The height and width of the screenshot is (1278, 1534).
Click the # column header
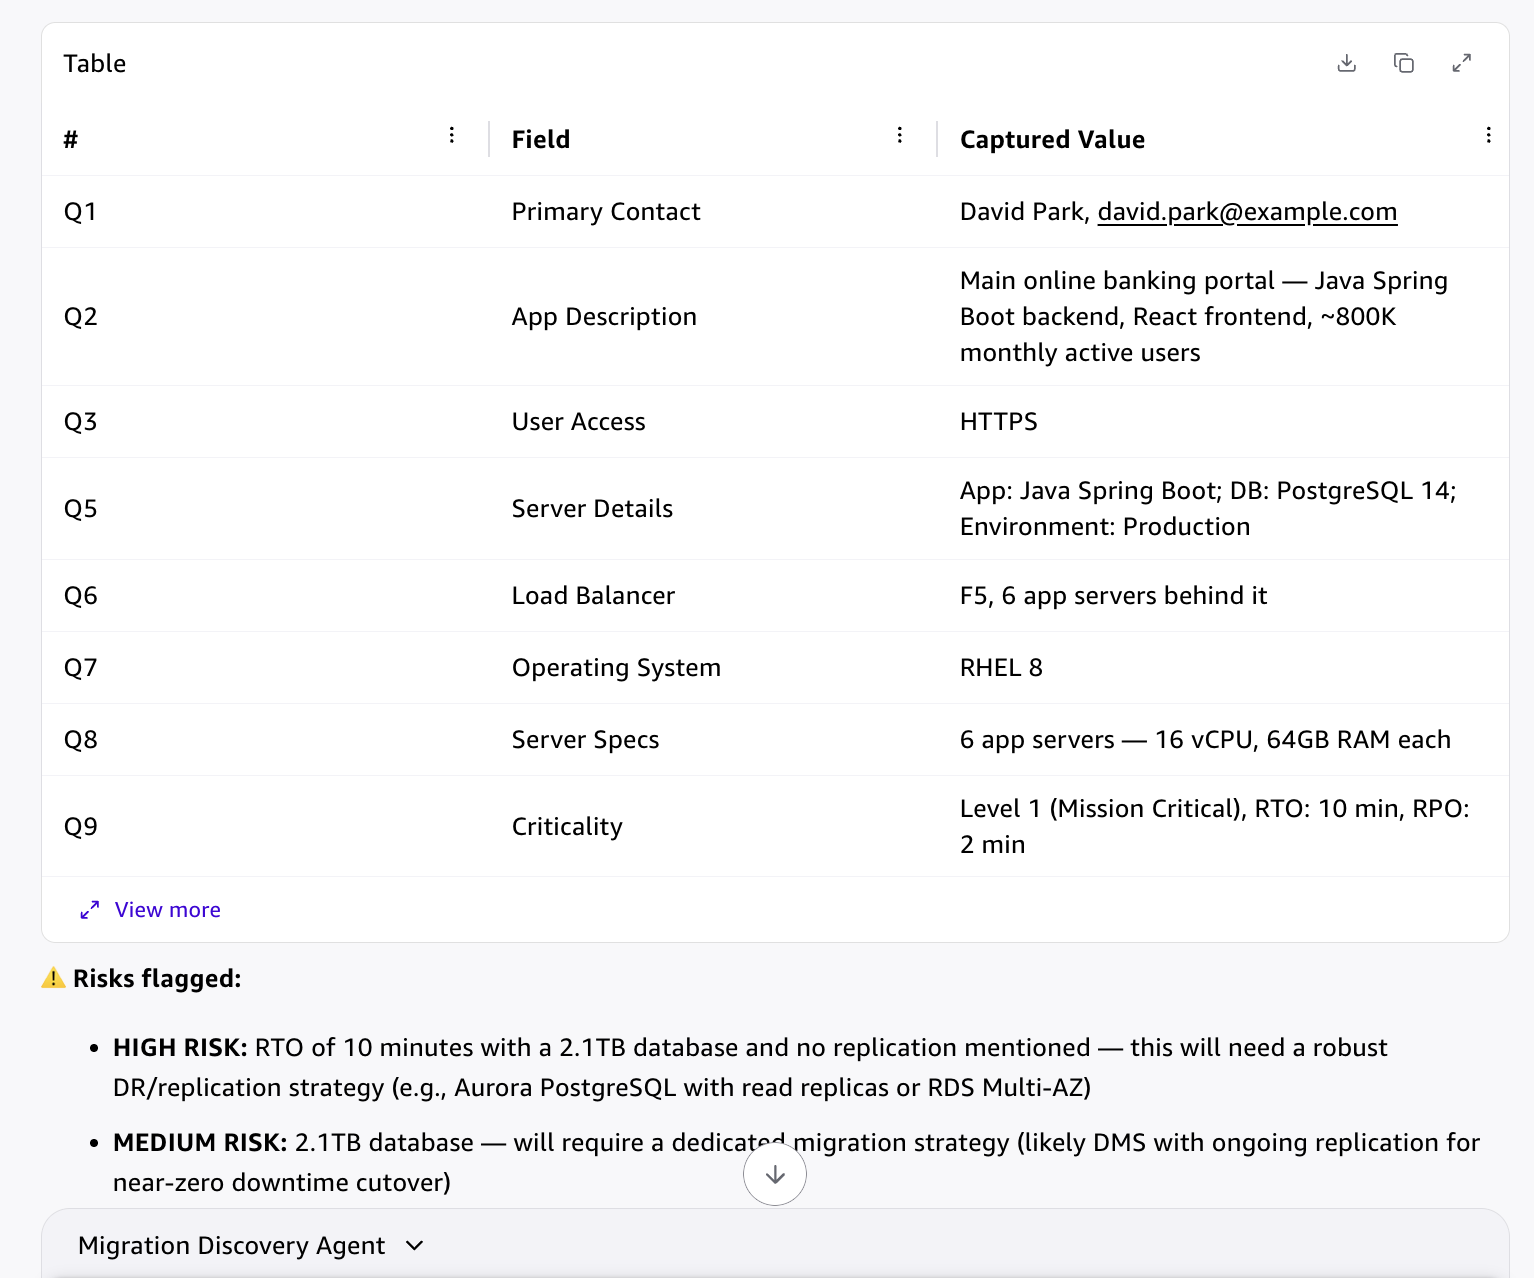[71, 139]
